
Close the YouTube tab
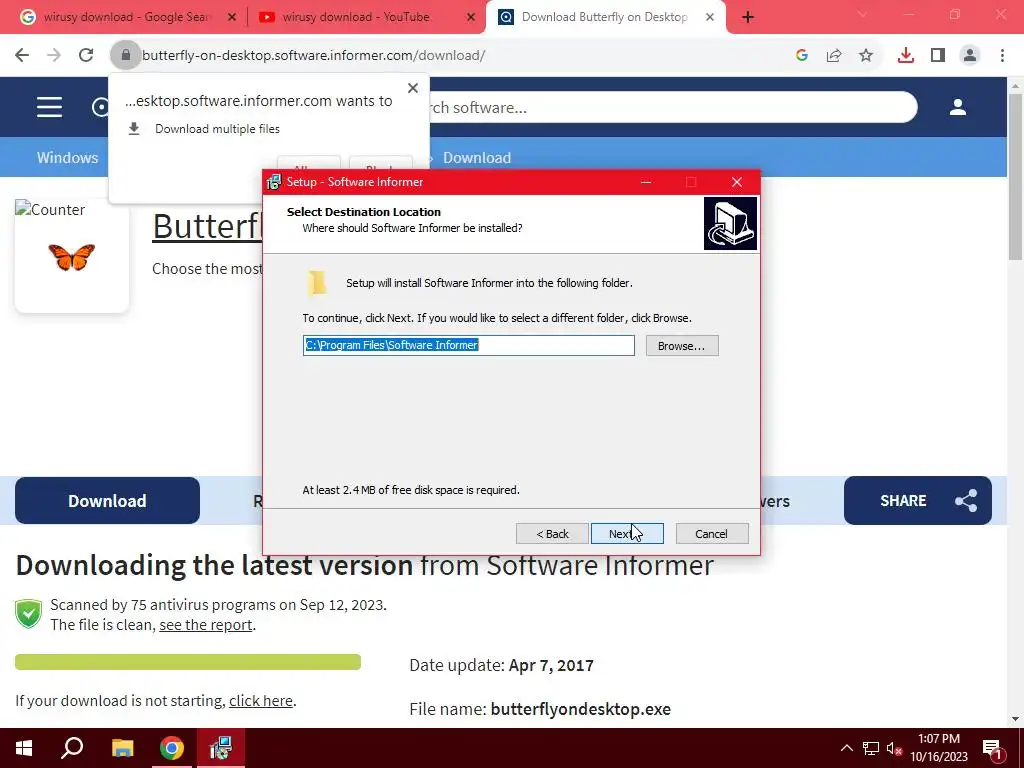[471, 18]
